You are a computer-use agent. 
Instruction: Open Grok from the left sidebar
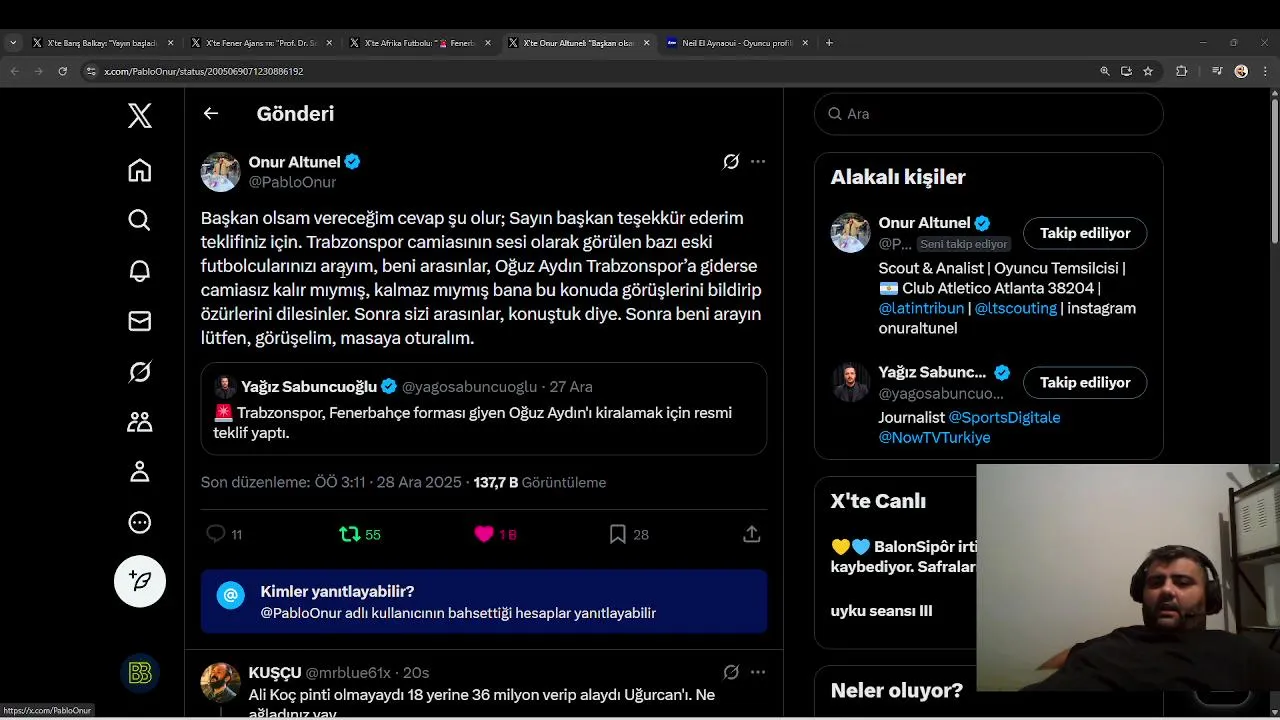pos(140,372)
